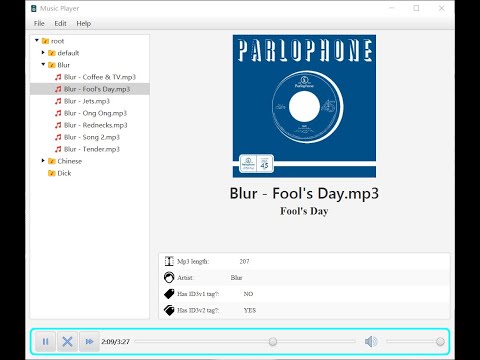Viewport: 480px width, 360px height.
Task: Select the default folder icon
Action: 52,53
